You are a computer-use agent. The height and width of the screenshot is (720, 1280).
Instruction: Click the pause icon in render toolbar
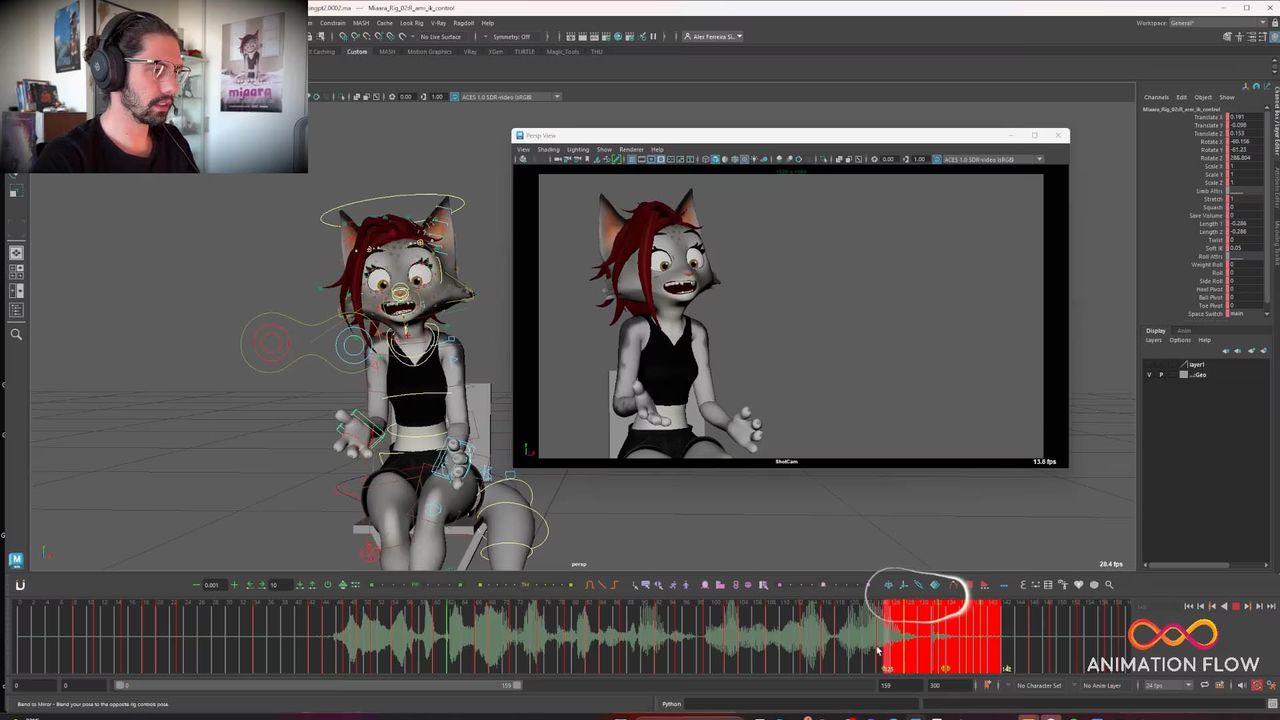tap(653, 37)
